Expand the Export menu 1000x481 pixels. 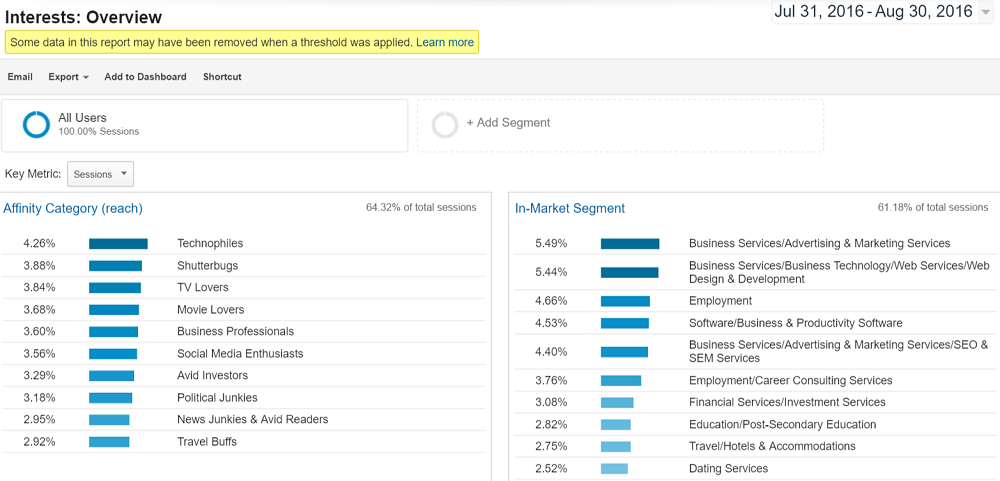pyautogui.click(x=68, y=77)
